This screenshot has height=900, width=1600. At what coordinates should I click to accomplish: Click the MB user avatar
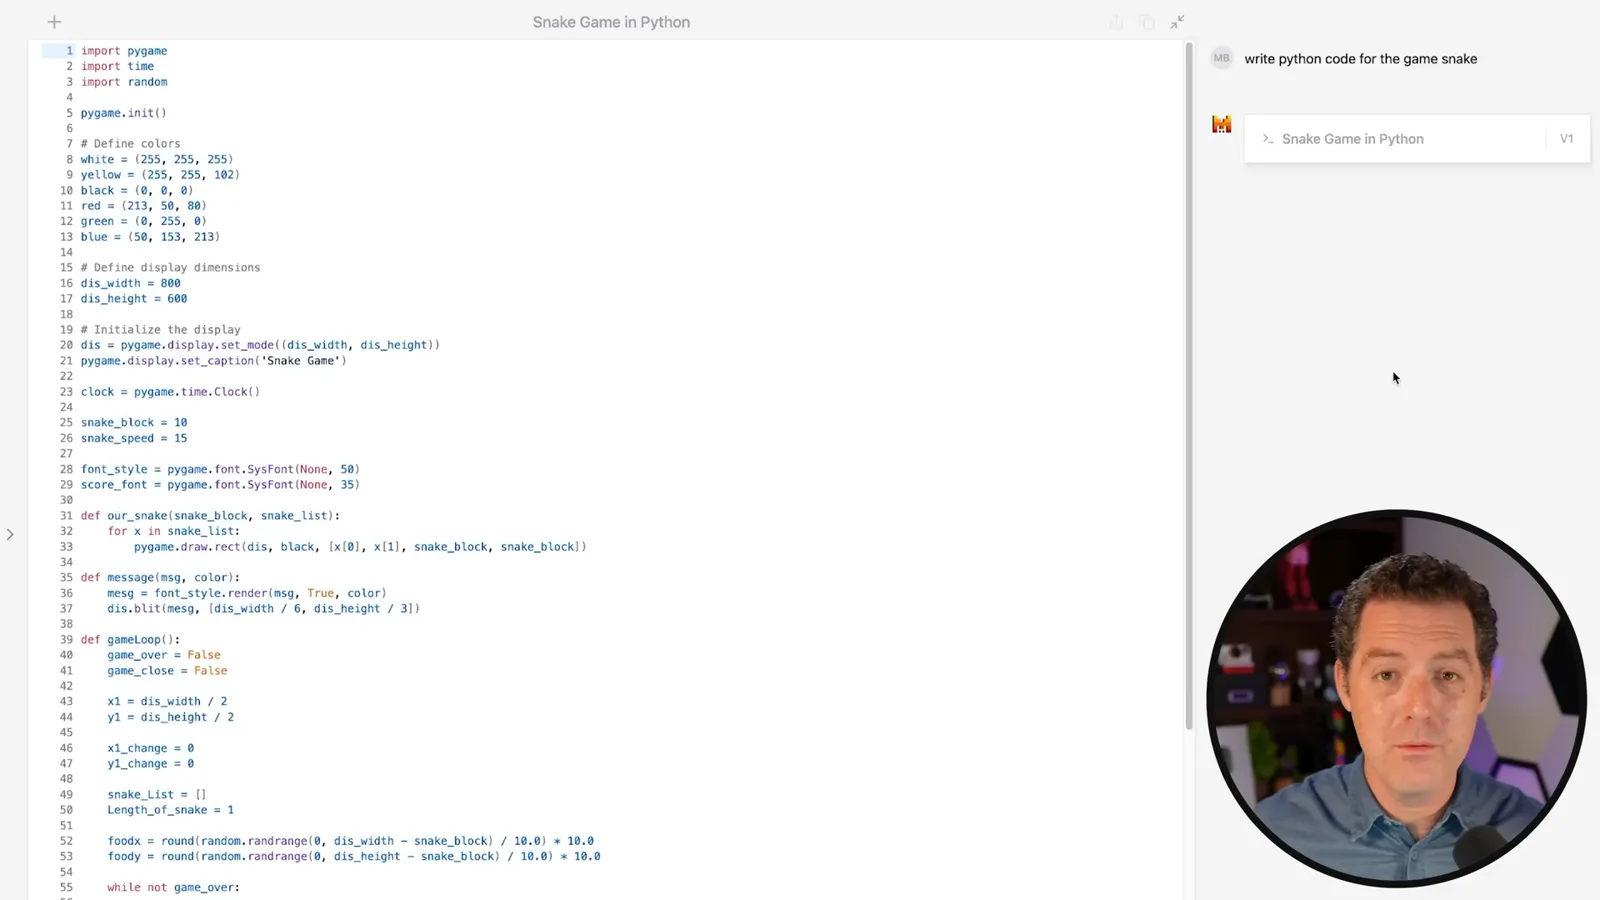(x=1221, y=58)
